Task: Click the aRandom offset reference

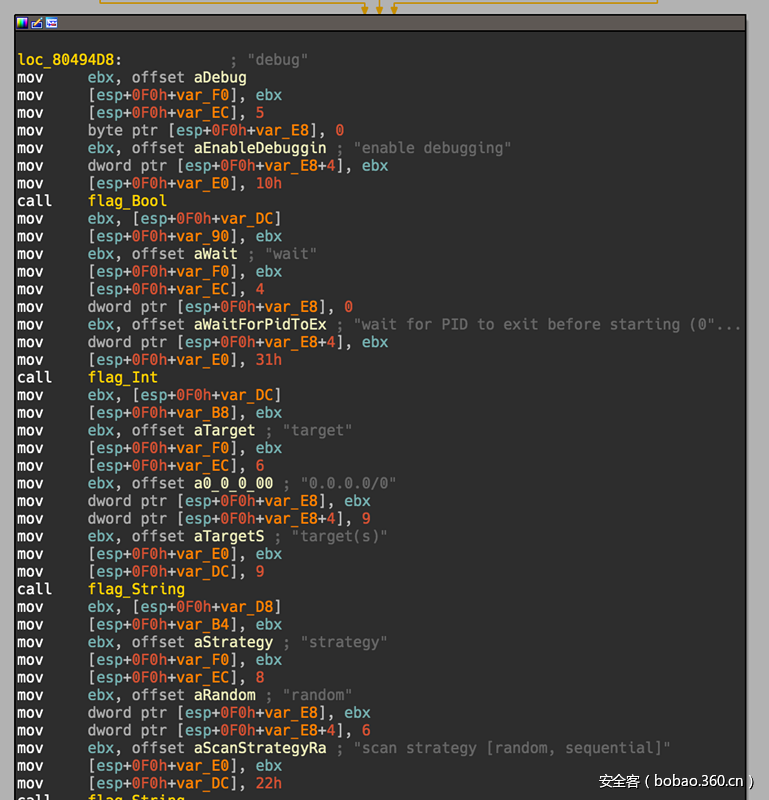Action: click(x=224, y=695)
